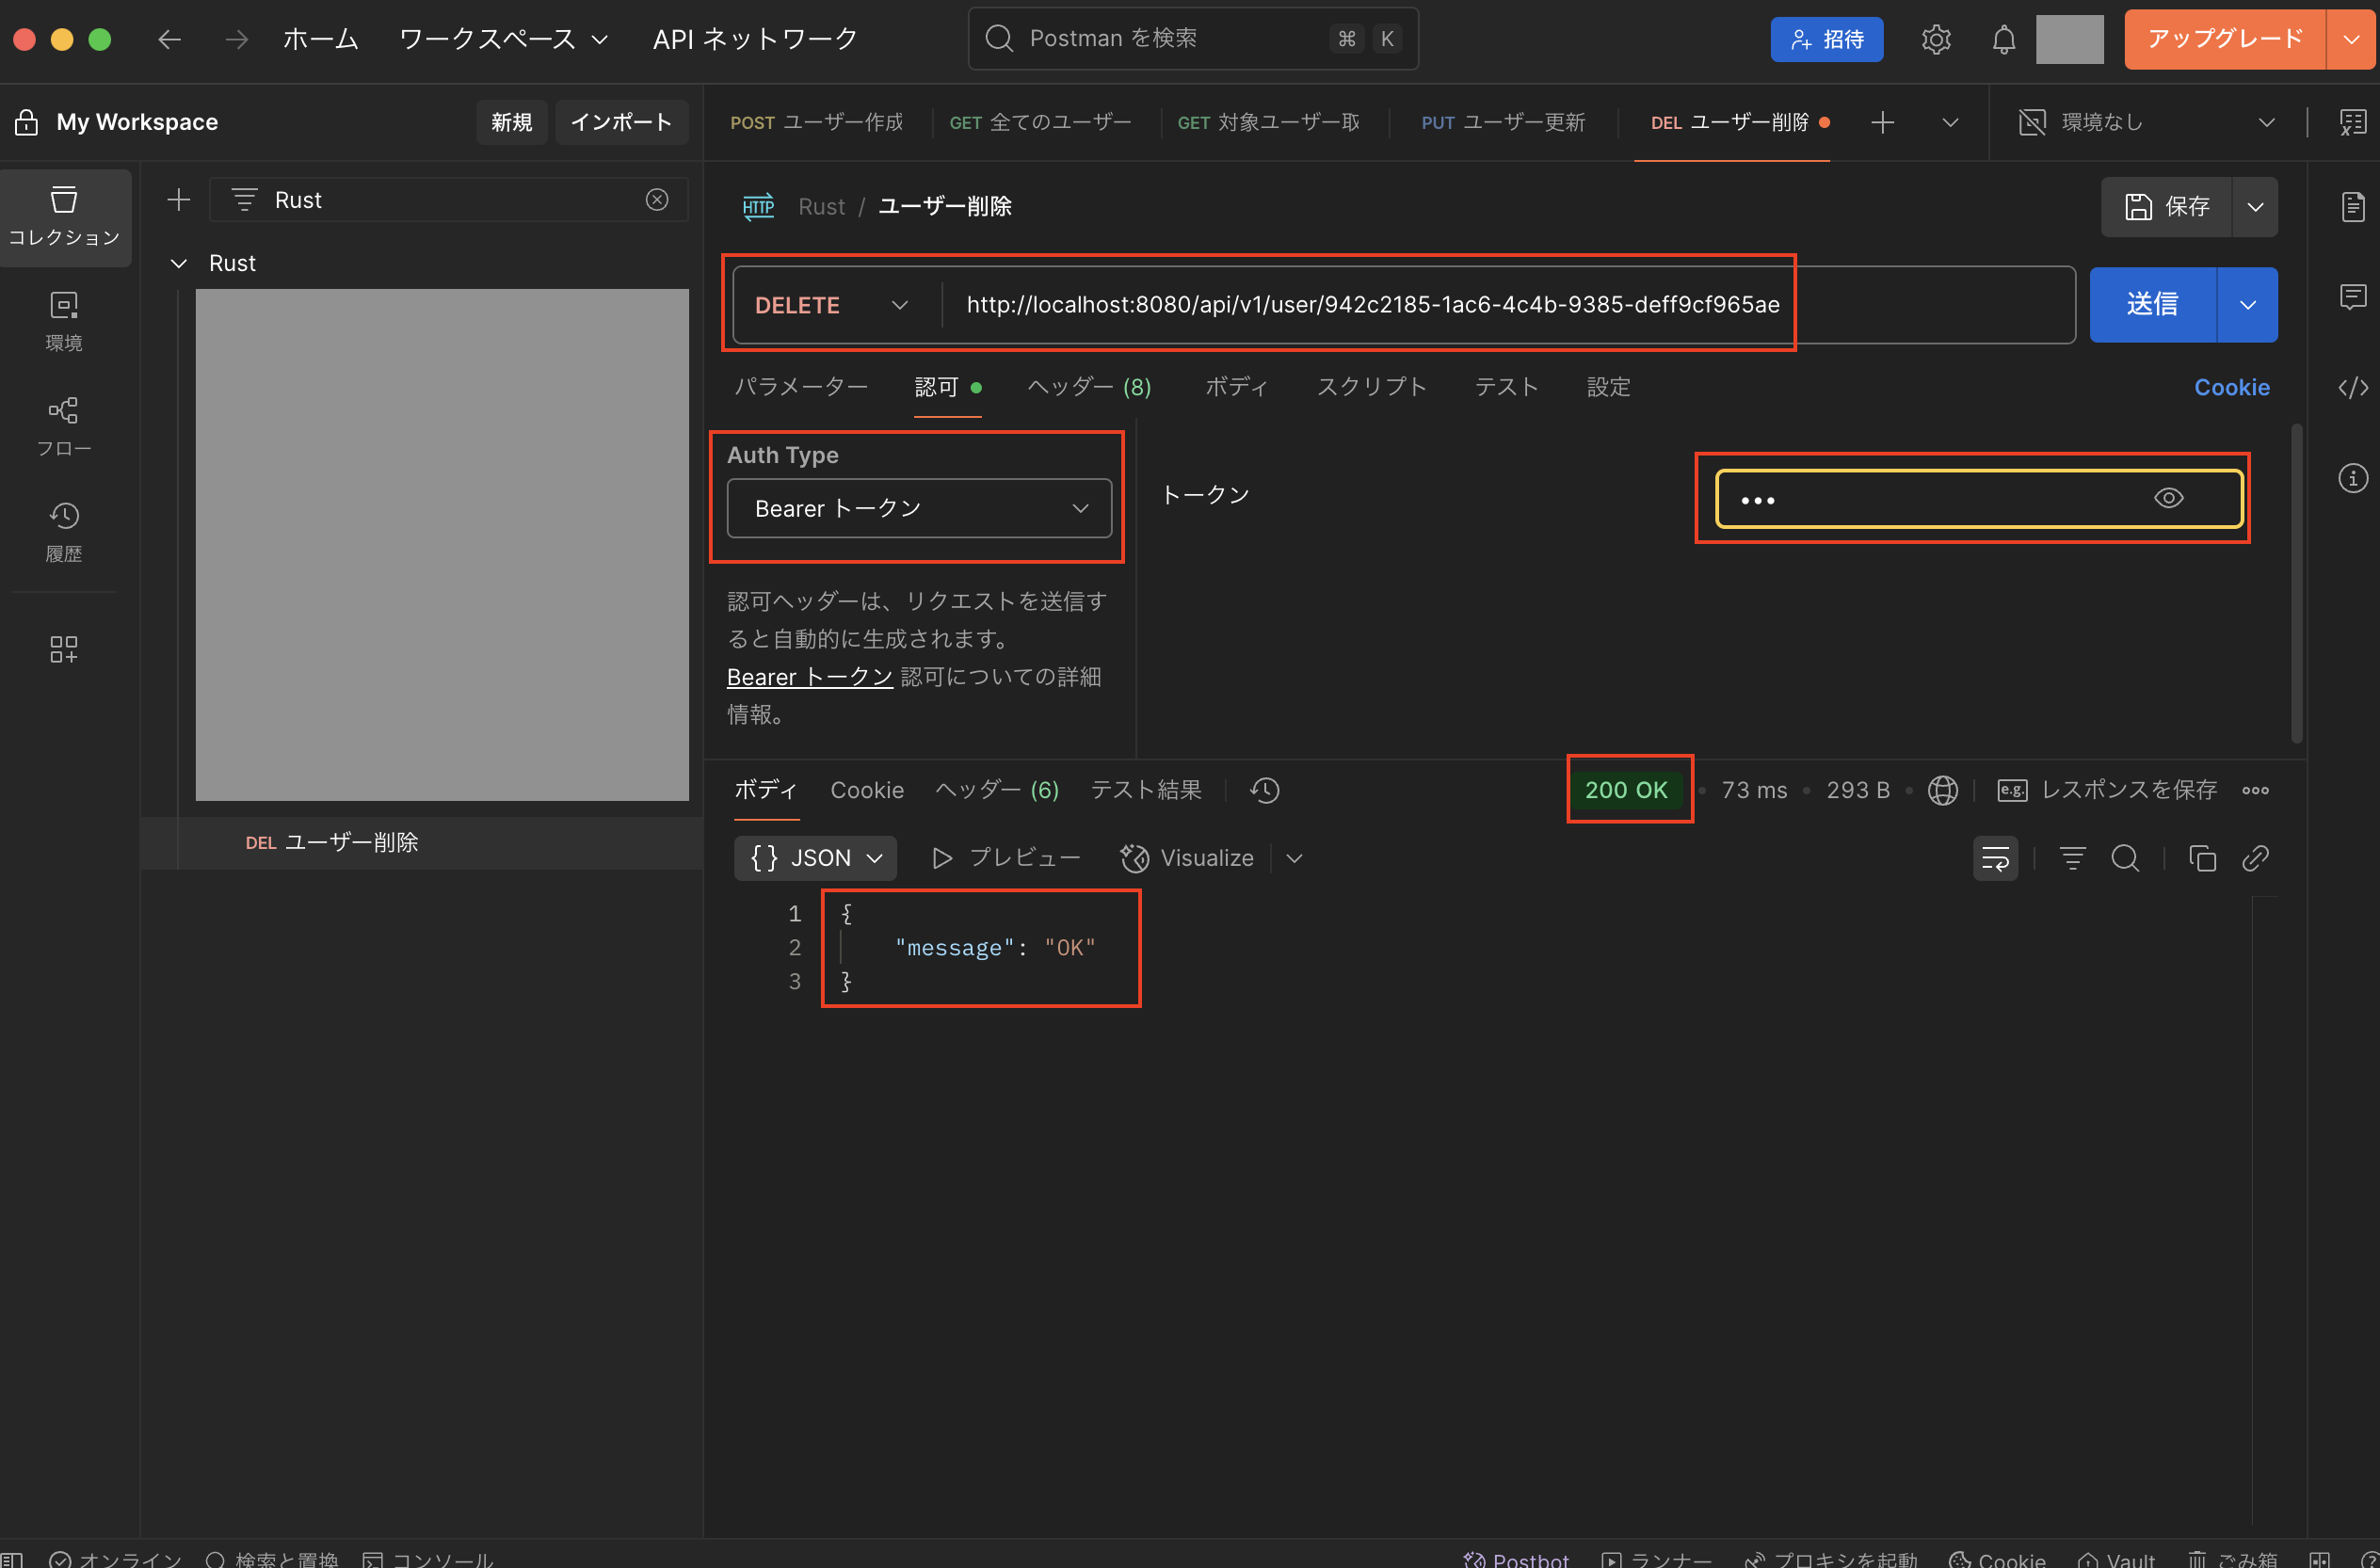The height and width of the screenshot is (1568, 2380).
Task: Create a new collection with plus icon
Action: (179, 200)
